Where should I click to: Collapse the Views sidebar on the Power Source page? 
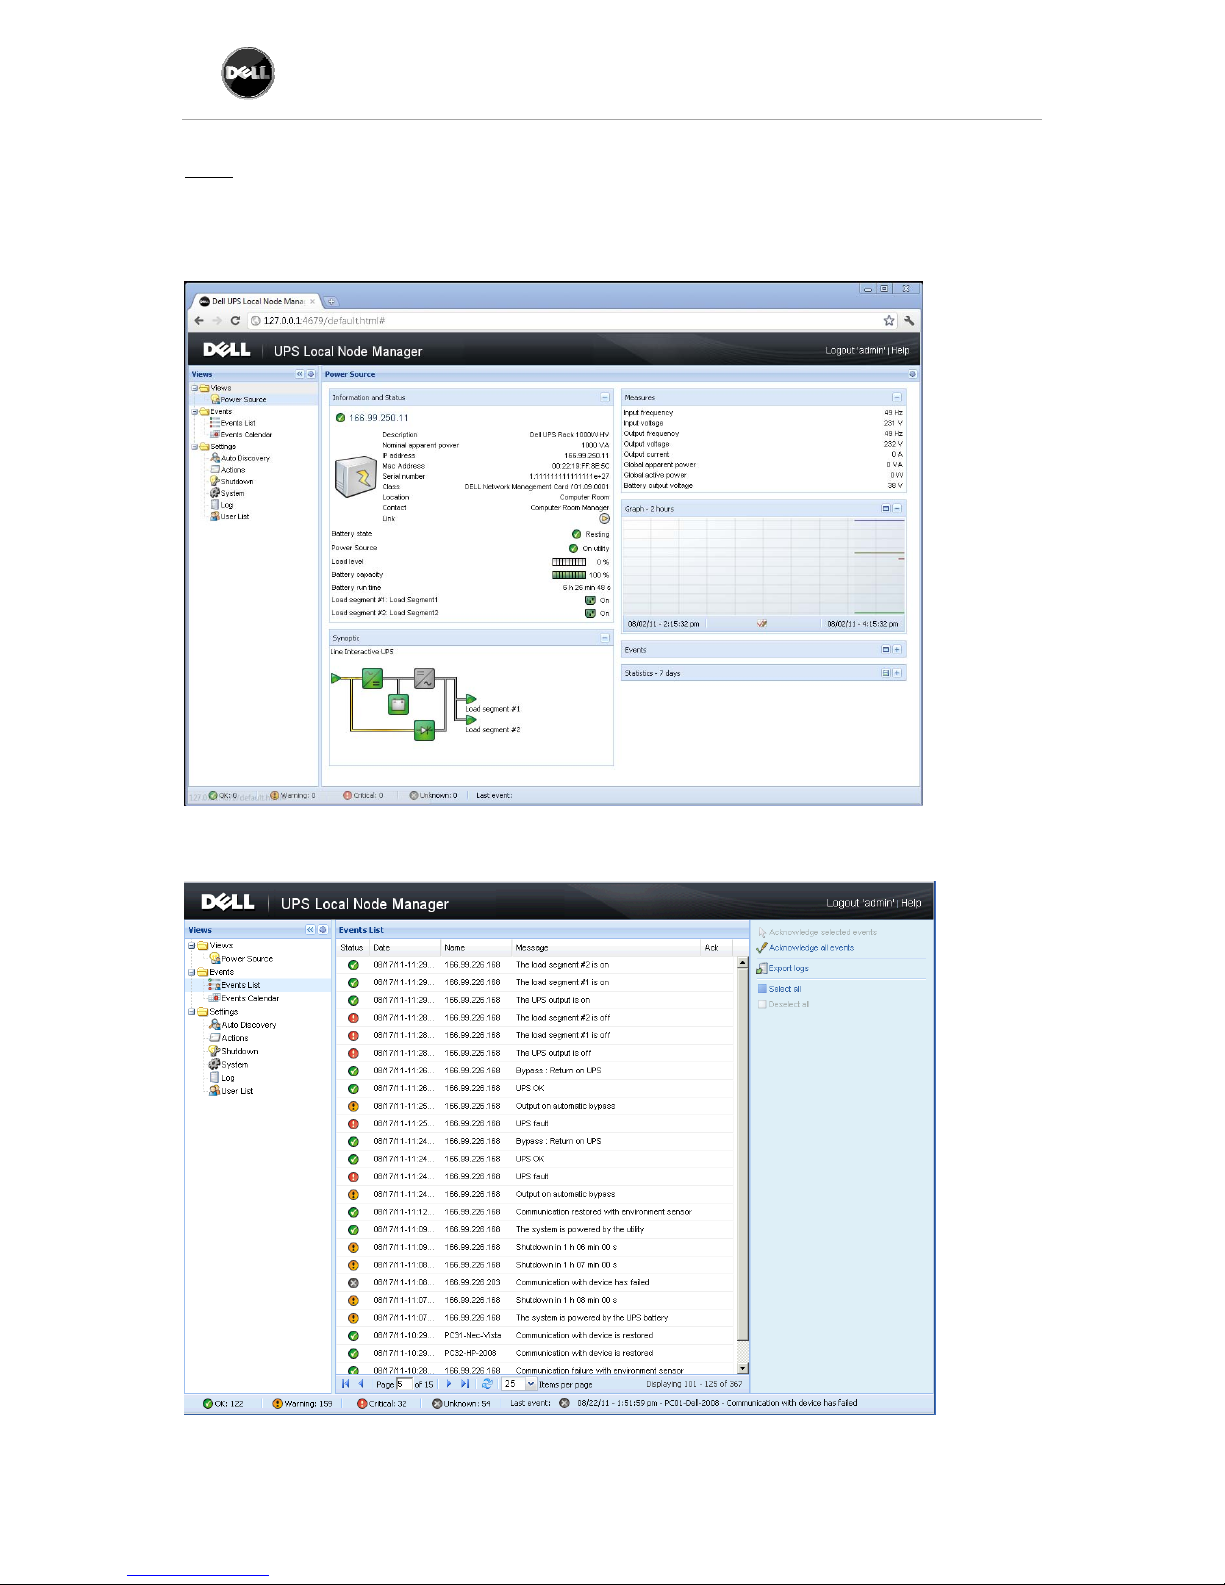[x=300, y=375]
